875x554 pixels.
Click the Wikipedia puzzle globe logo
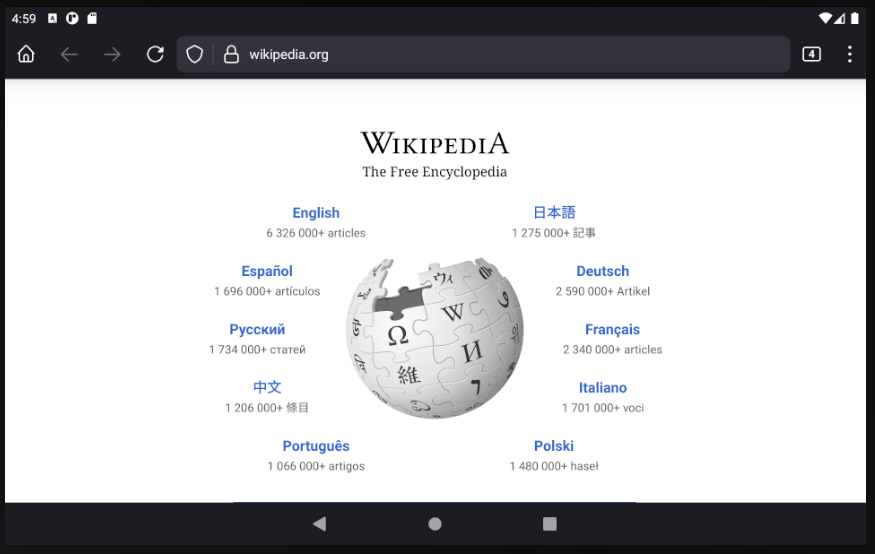click(435, 338)
